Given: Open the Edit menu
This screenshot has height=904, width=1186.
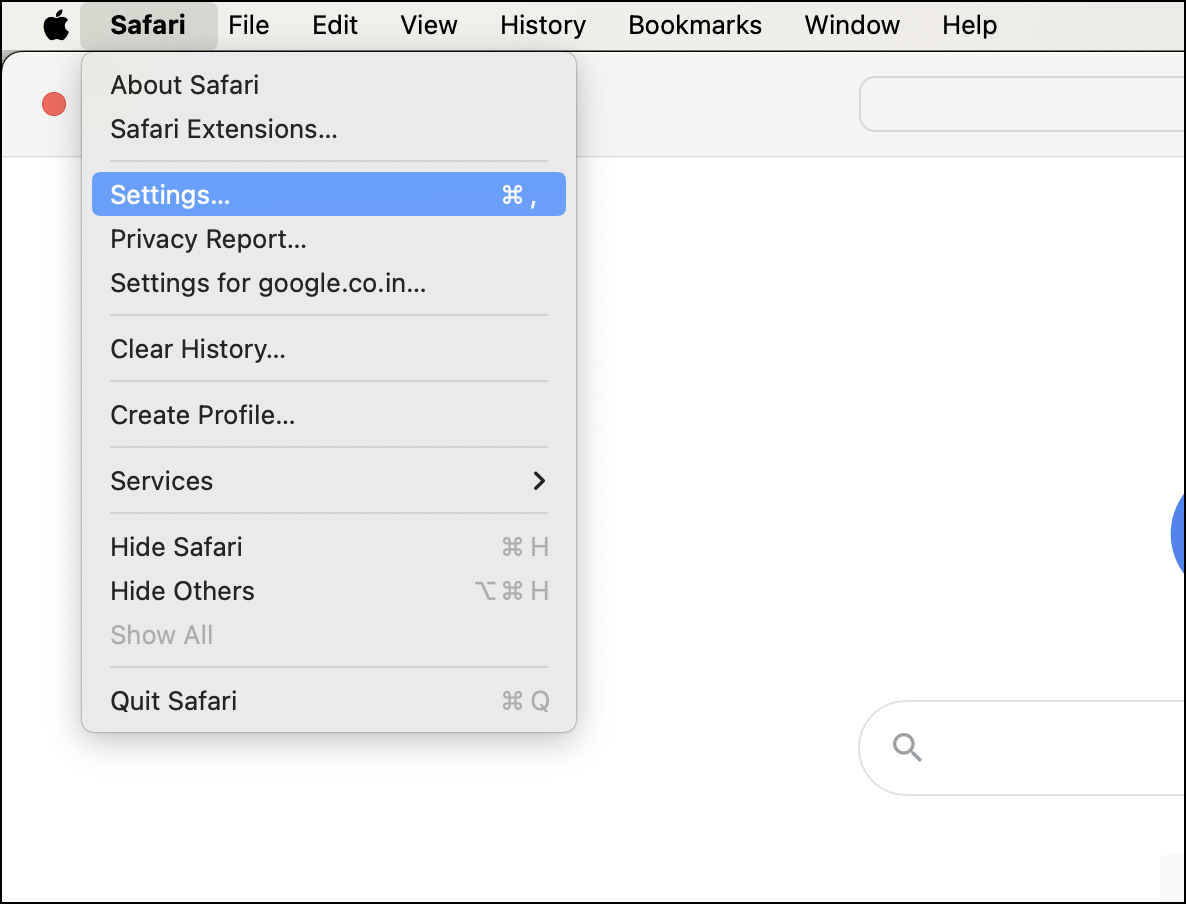Looking at the screenshot, I should [334, 25].
